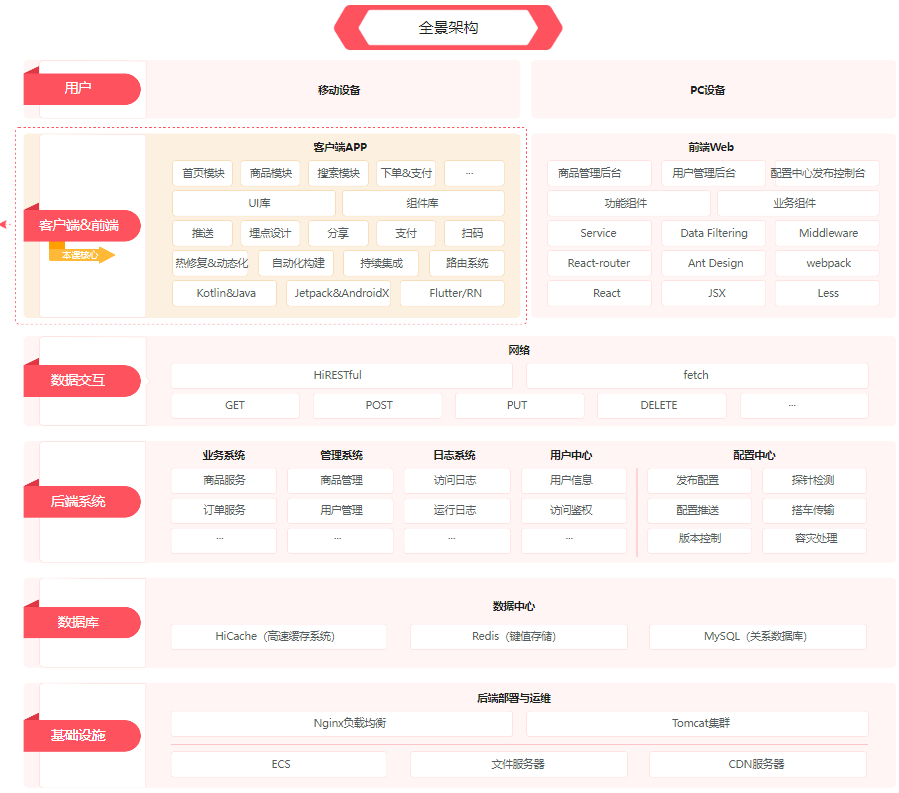899x793 pixels.
Task: Click the fetch block under 网络
Action: click(x=697, y=375)
